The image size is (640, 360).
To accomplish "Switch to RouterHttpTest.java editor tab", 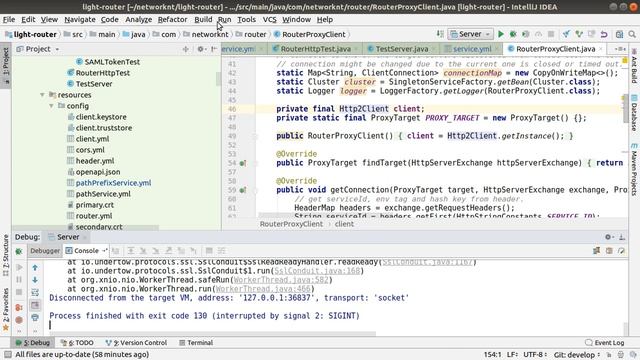I will tap(315, 49).
